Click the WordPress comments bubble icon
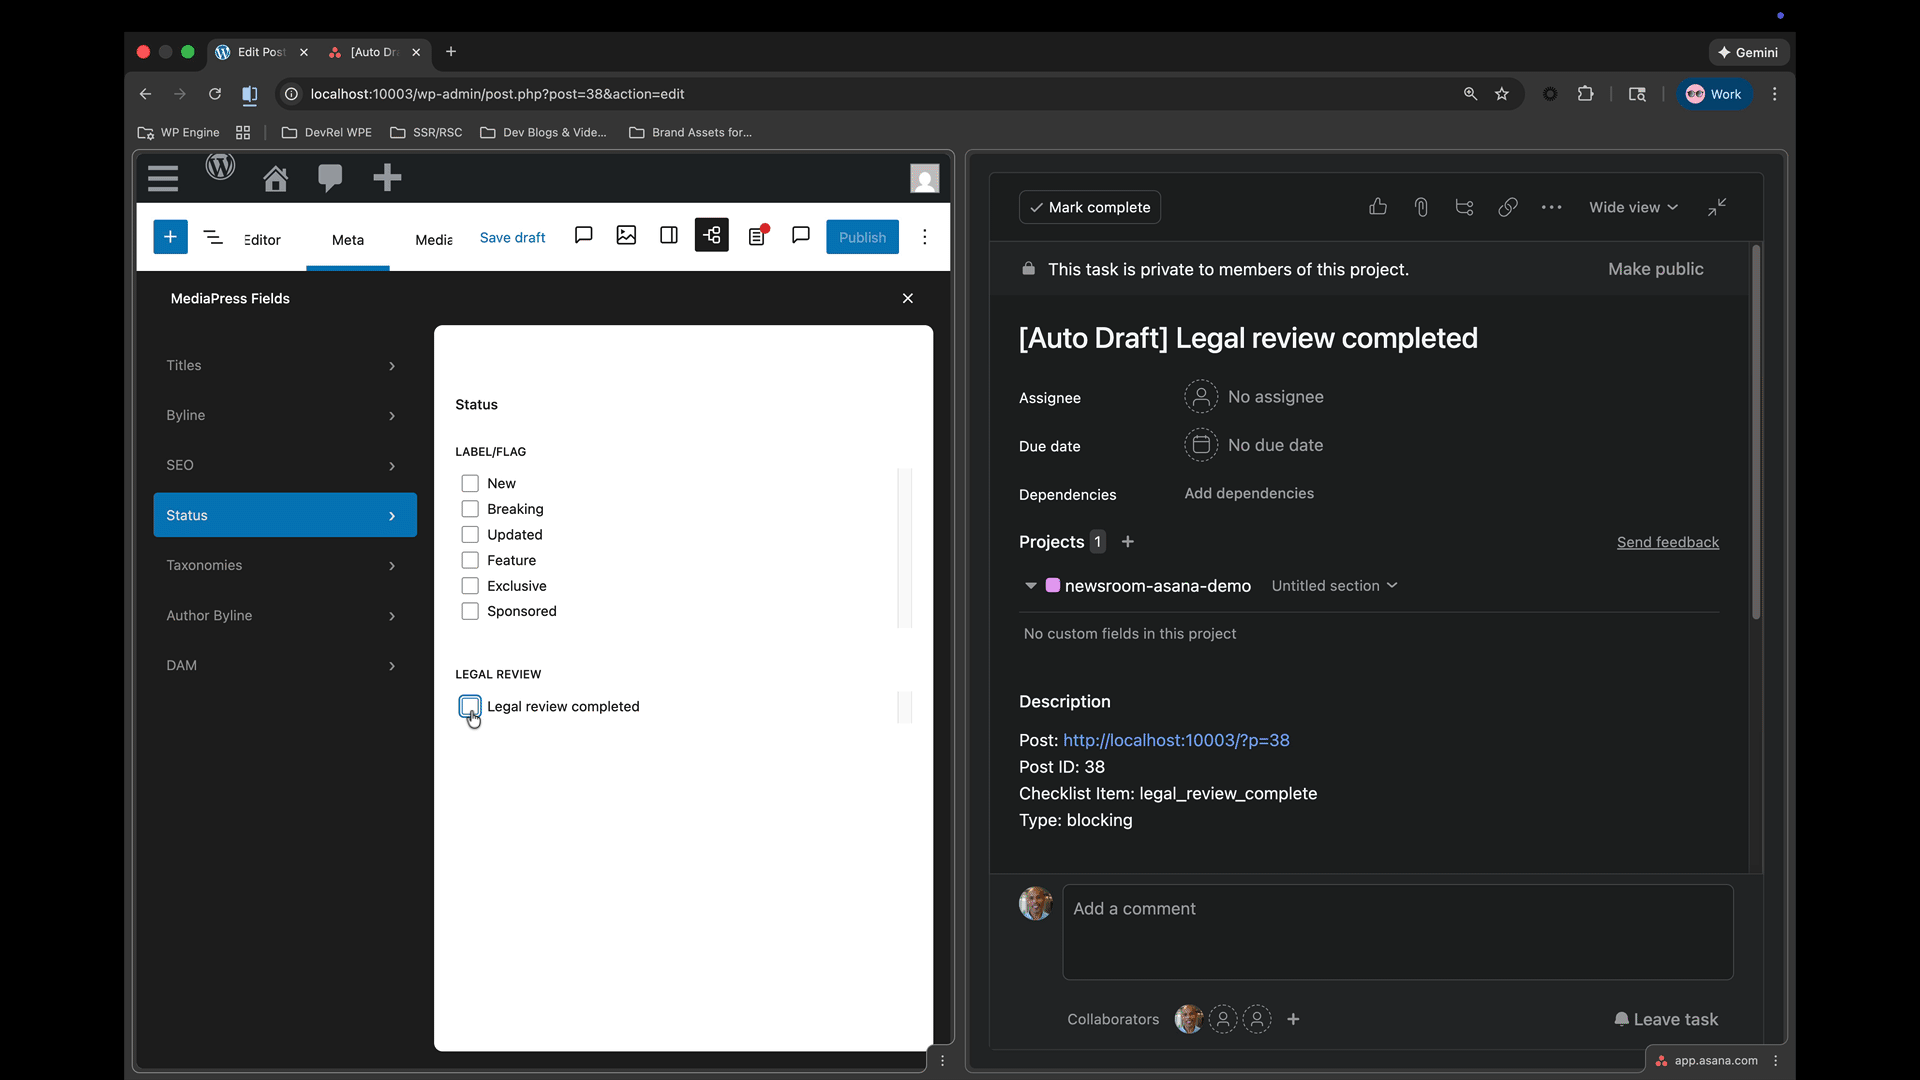 point(330,178)
